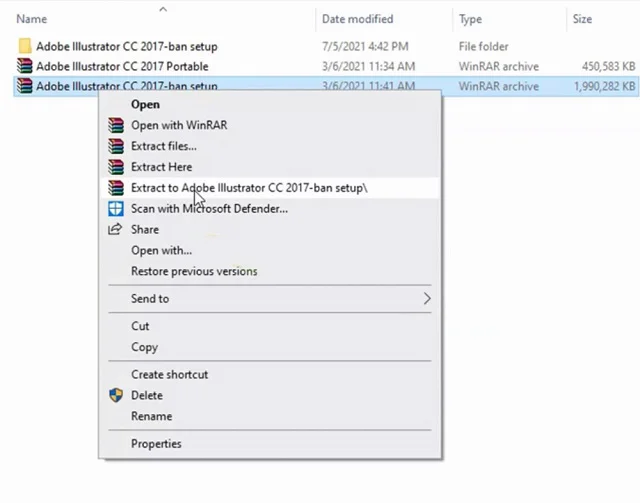This screenshot has height=503, width=640.
Task: Click the date 3/6/2021 11:34 AM
Action: tap(369, 66)
